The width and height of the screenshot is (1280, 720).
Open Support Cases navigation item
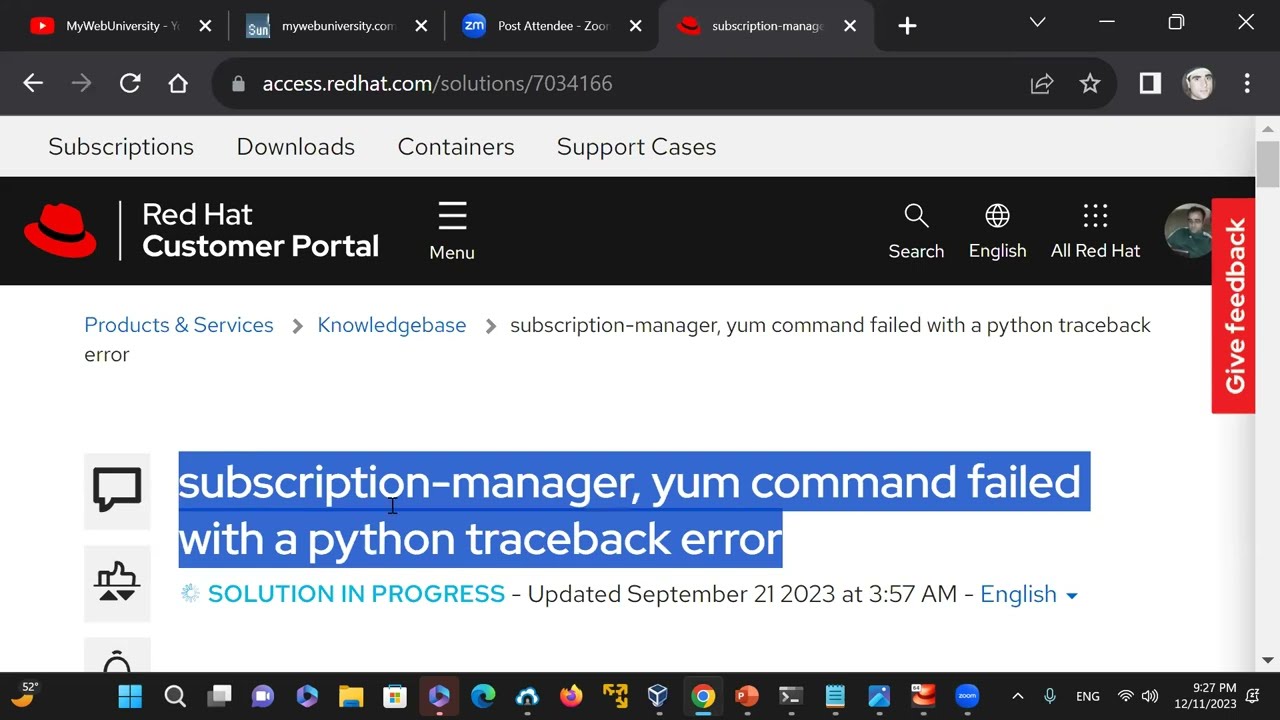pos(637,147)
